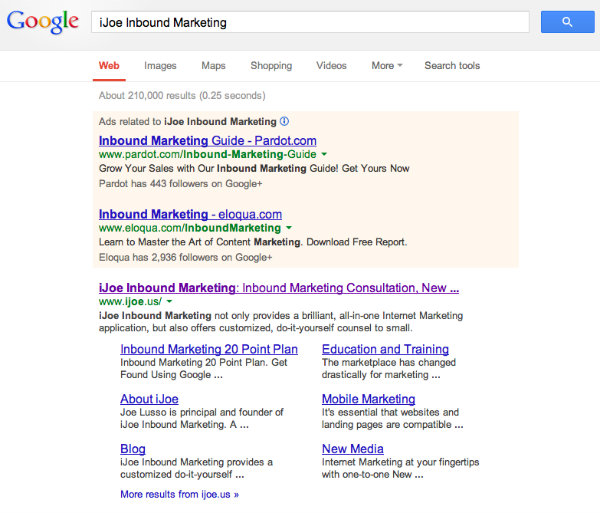Viewport: 600px width, 513px height.
Task: Expand arrow next to eloqua.com URL
Action: pos(289,228)
